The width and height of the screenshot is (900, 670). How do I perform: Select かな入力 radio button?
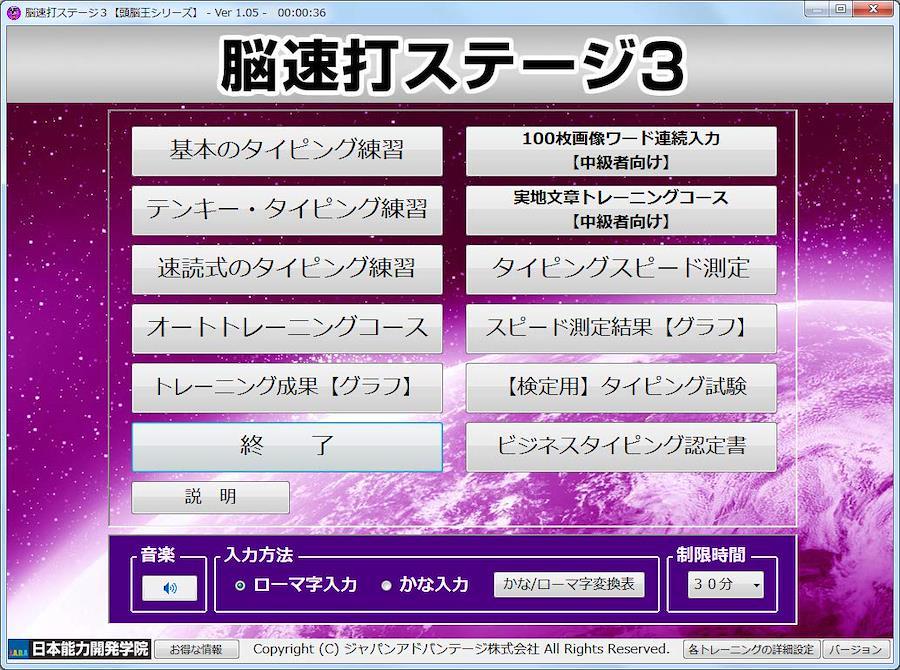pos(387,586)
